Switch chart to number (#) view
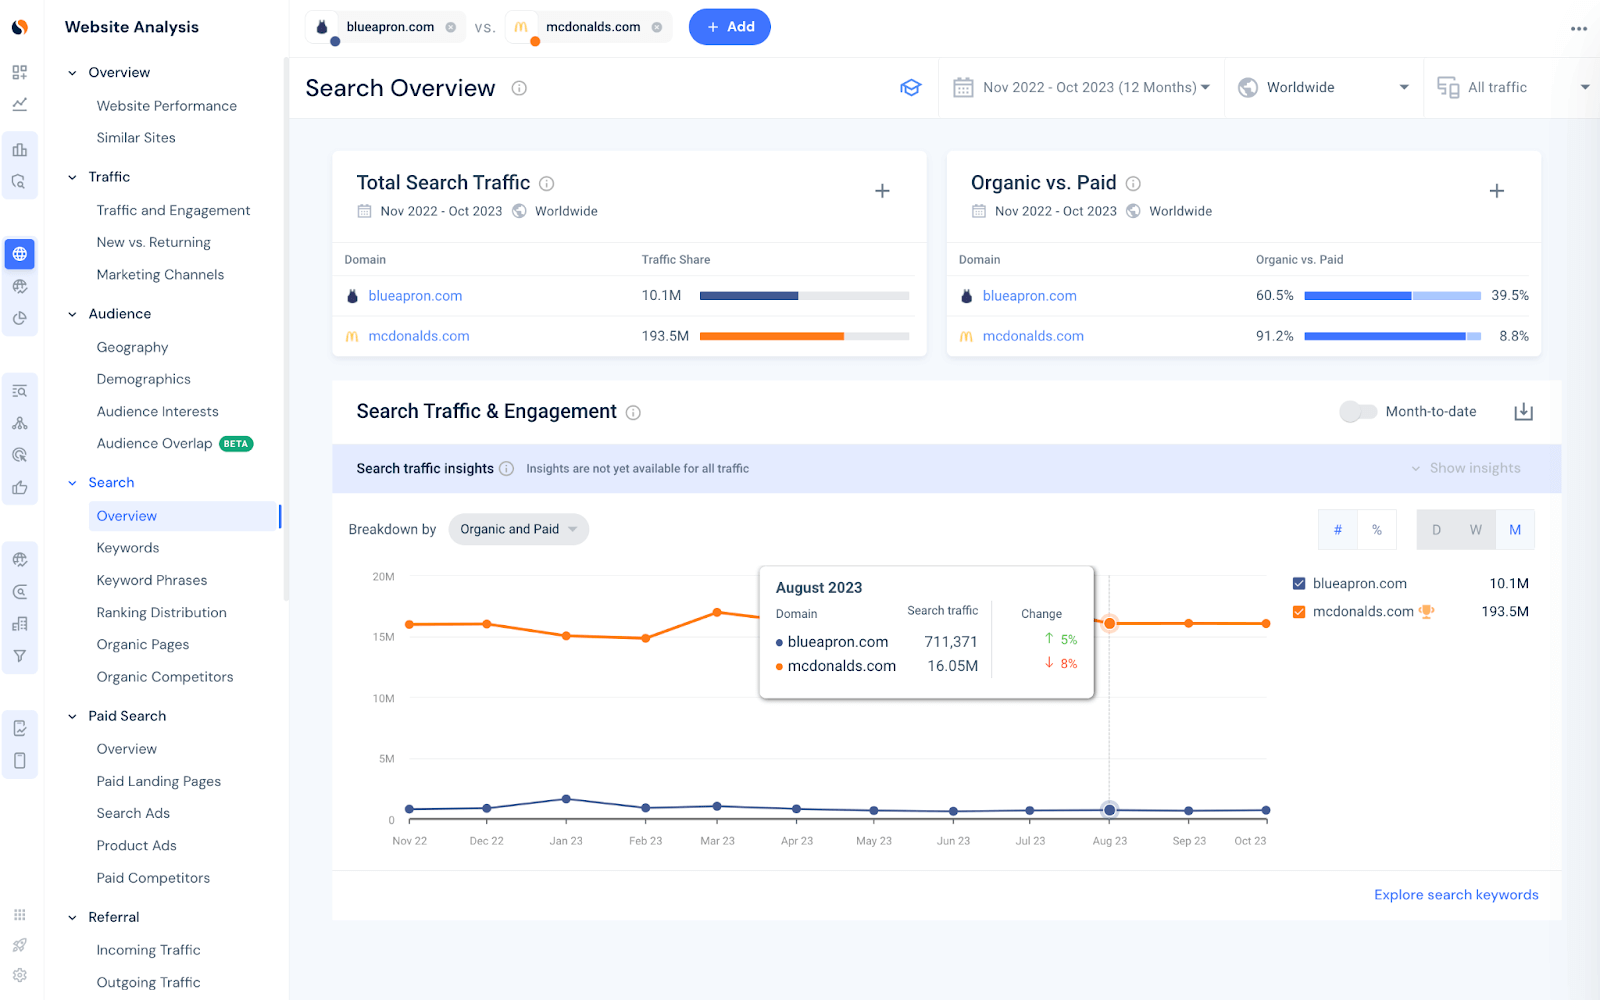The width and height of the screenshot is (1600, 1000). tap(1338, 530)
